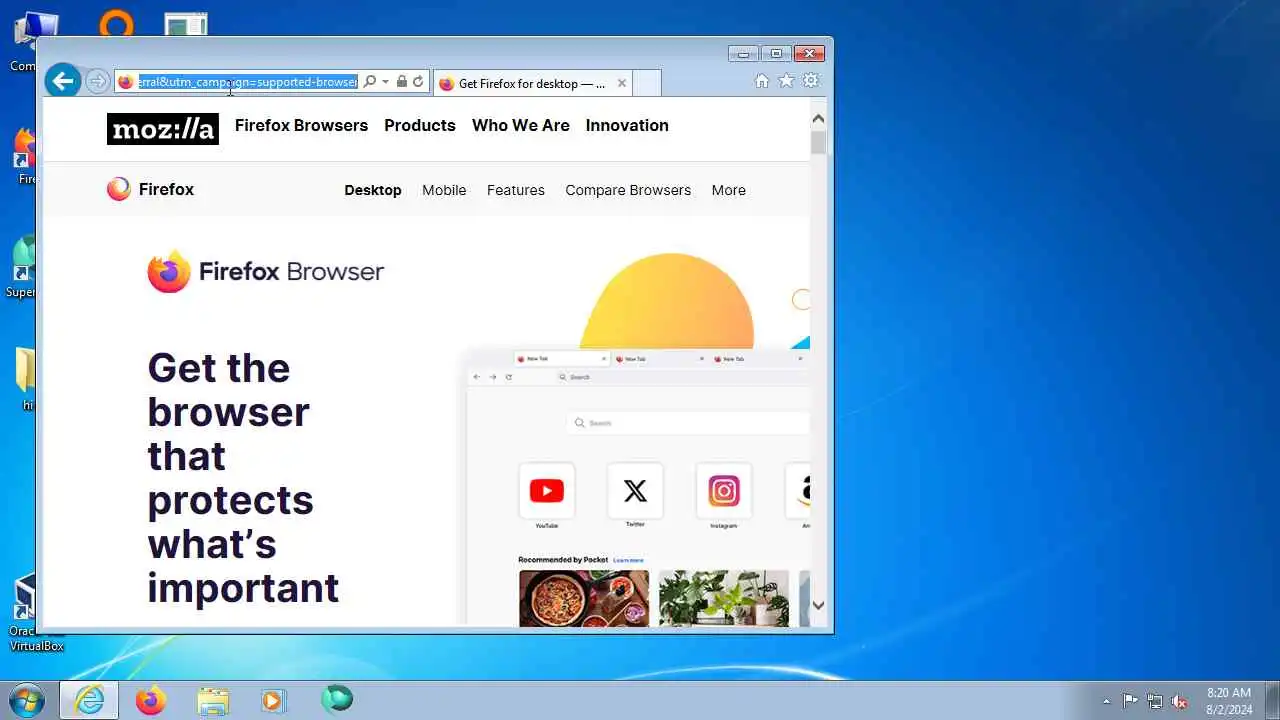Go back with the blue back arrow
Viewport: 1280px width, 720px height.
tap(62, 81)
